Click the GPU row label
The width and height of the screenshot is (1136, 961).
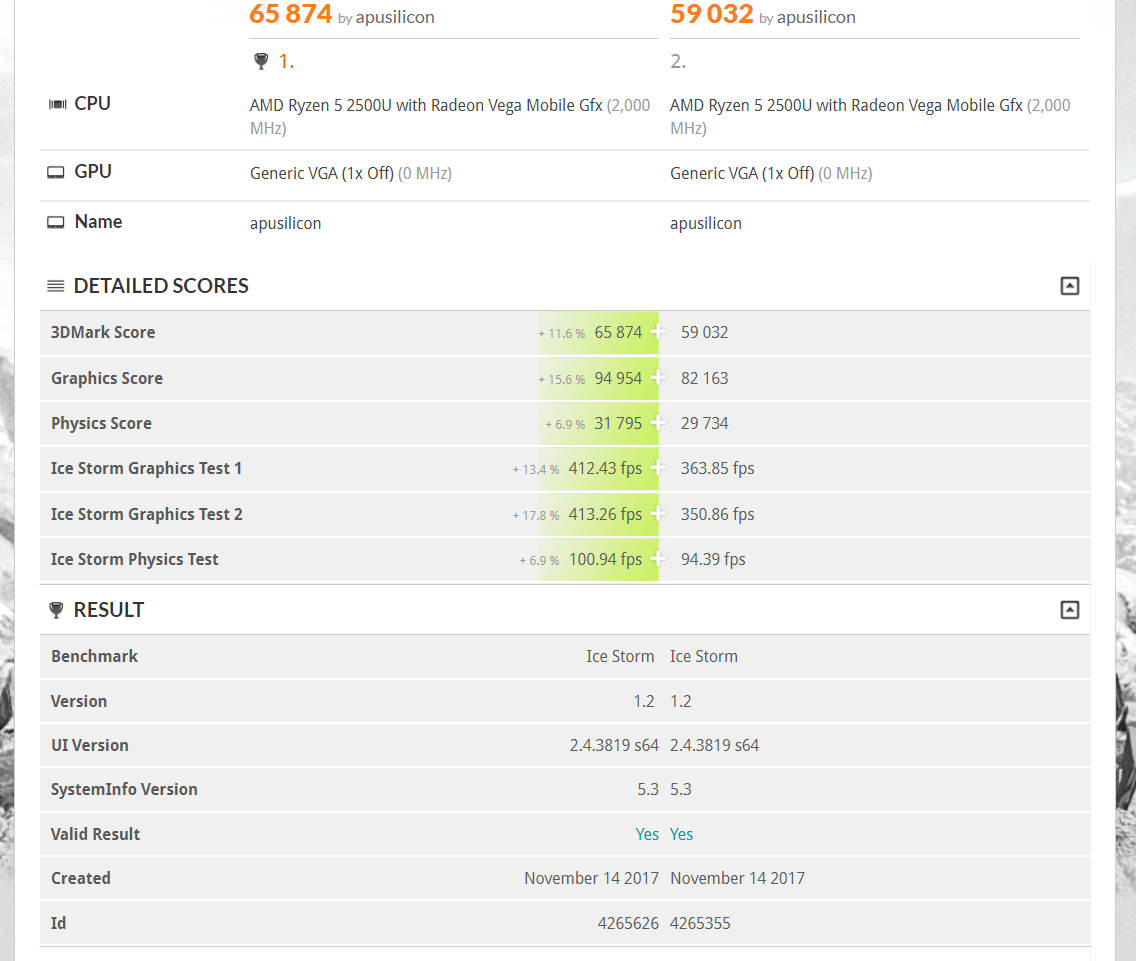point(93,172)
